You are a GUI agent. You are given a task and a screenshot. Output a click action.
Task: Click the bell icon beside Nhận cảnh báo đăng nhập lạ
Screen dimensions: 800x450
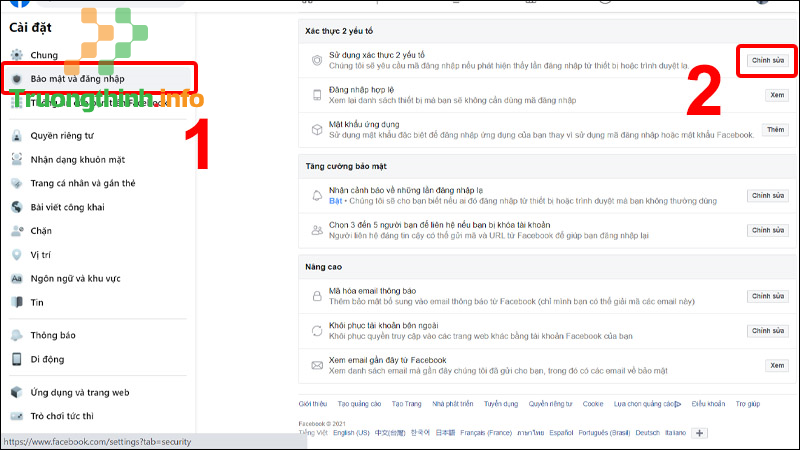[317, 195]
